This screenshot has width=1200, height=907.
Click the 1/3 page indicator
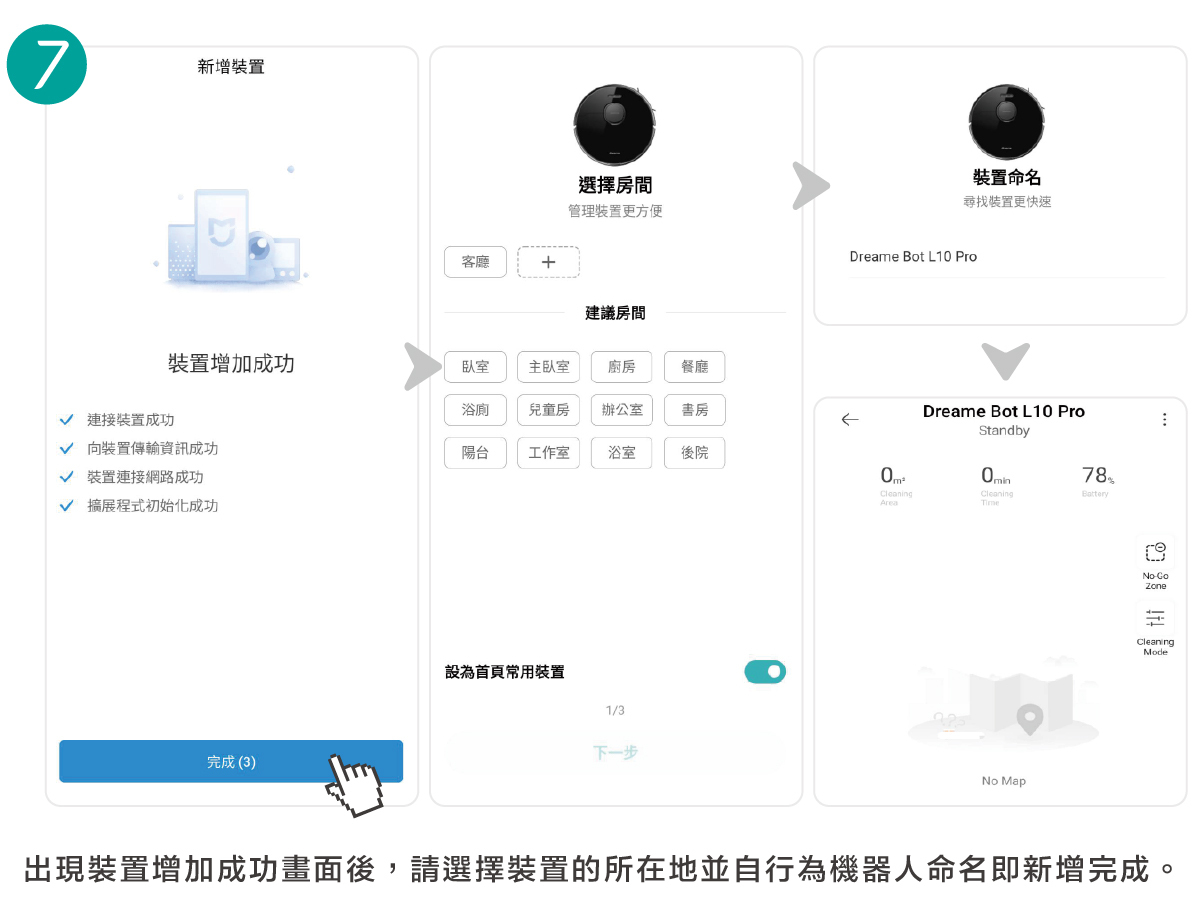(615, 710)
